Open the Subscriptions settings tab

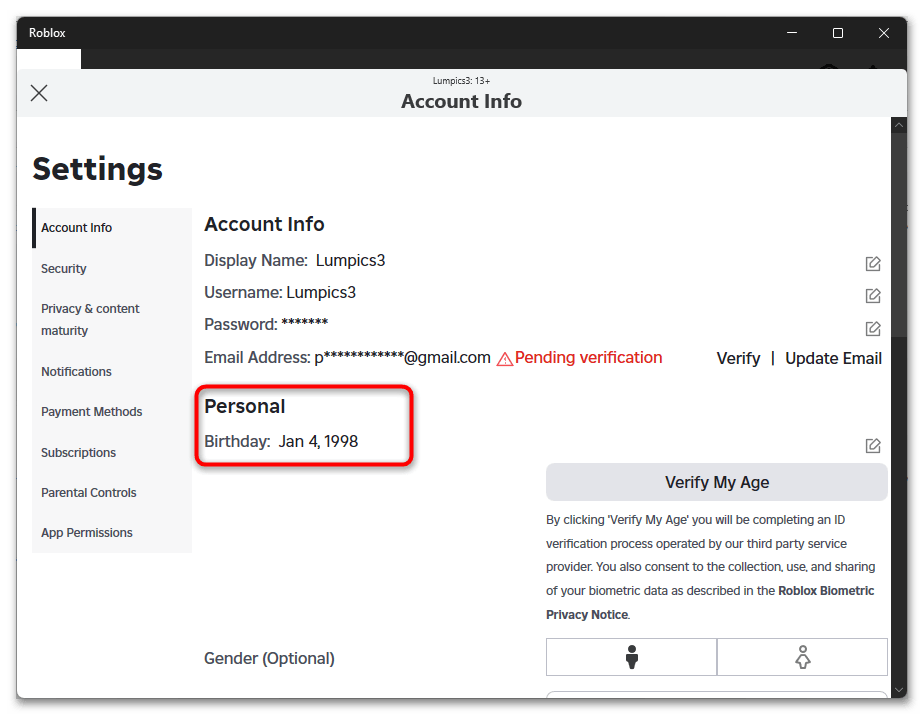coord(112,453)
